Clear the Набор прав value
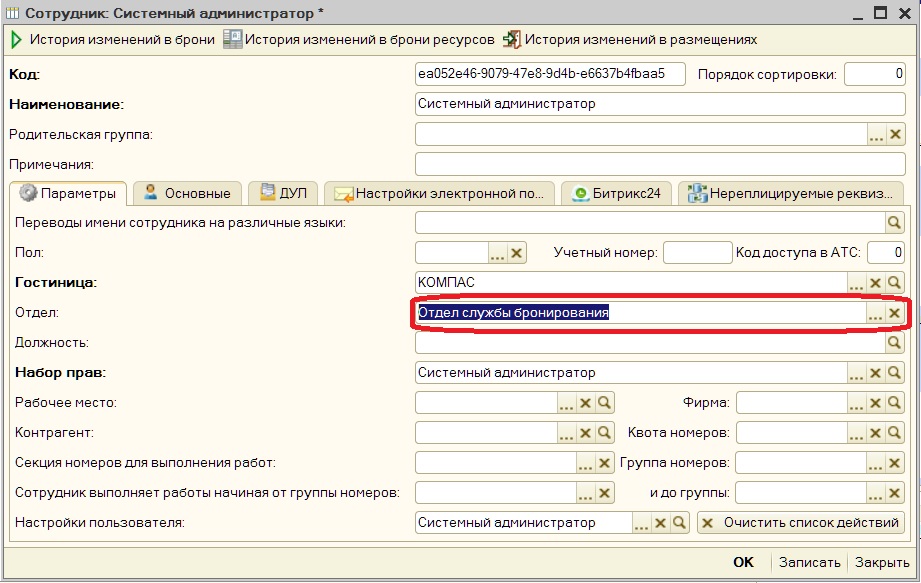The height and width of the screenshot is (583, 921). coord(875,373)
